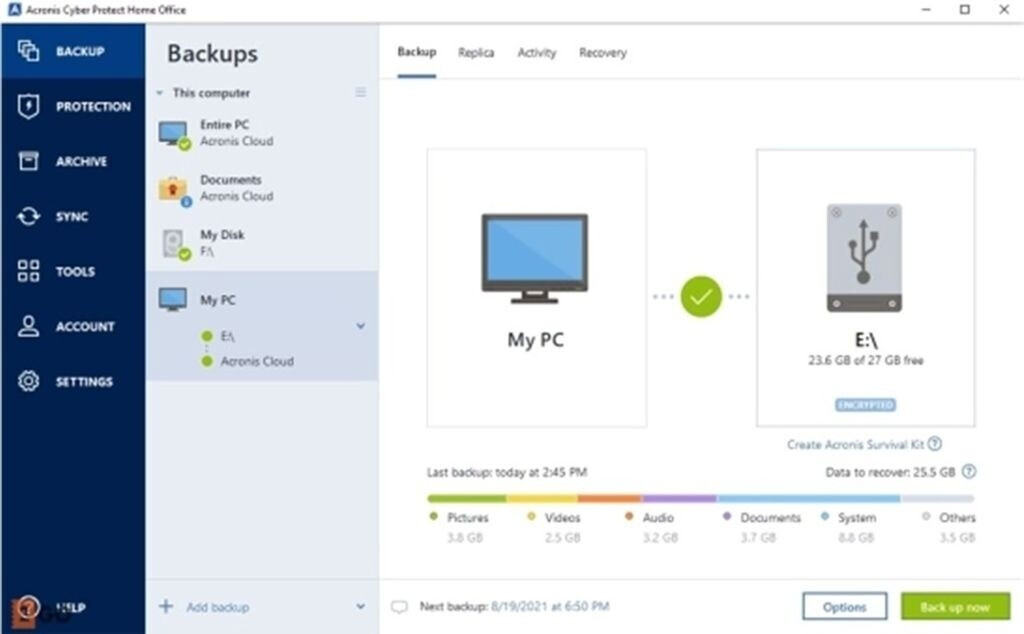
Task: Select the Archive box icon
Action: coord(29,162)
